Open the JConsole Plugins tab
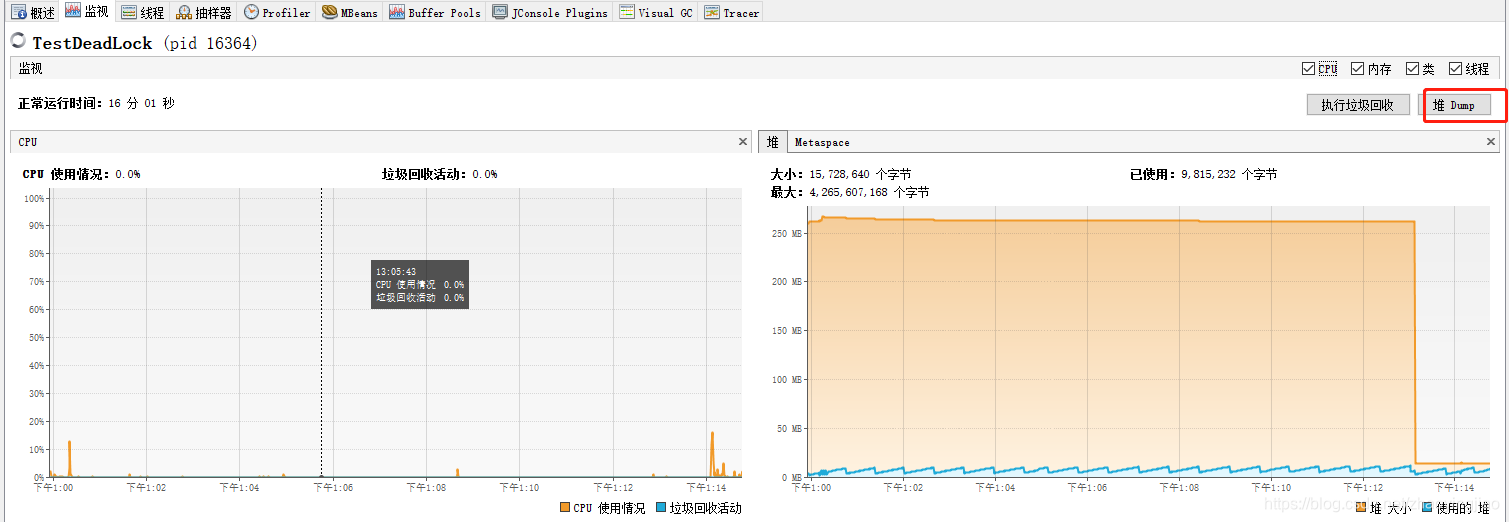This screenshot has width=1509, height=522. [x=550, y=13]
